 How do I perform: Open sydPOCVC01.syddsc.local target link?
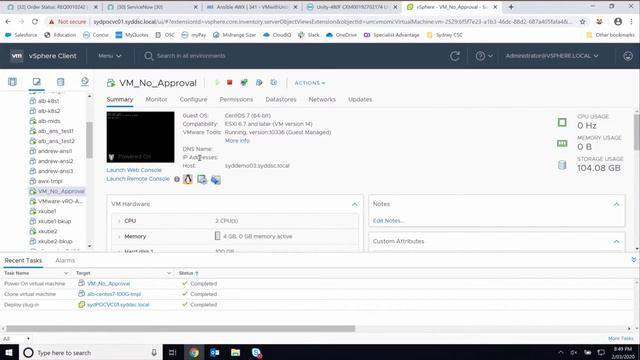[x=118, y=305]
